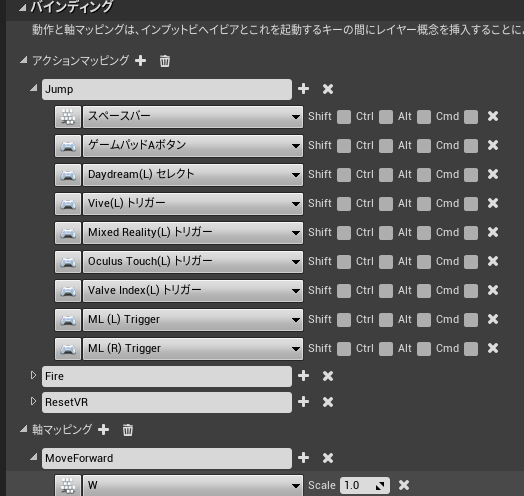Open the W key dropdown
The width and height of the screenshot is (524, 496).
[x=193, y=485]
